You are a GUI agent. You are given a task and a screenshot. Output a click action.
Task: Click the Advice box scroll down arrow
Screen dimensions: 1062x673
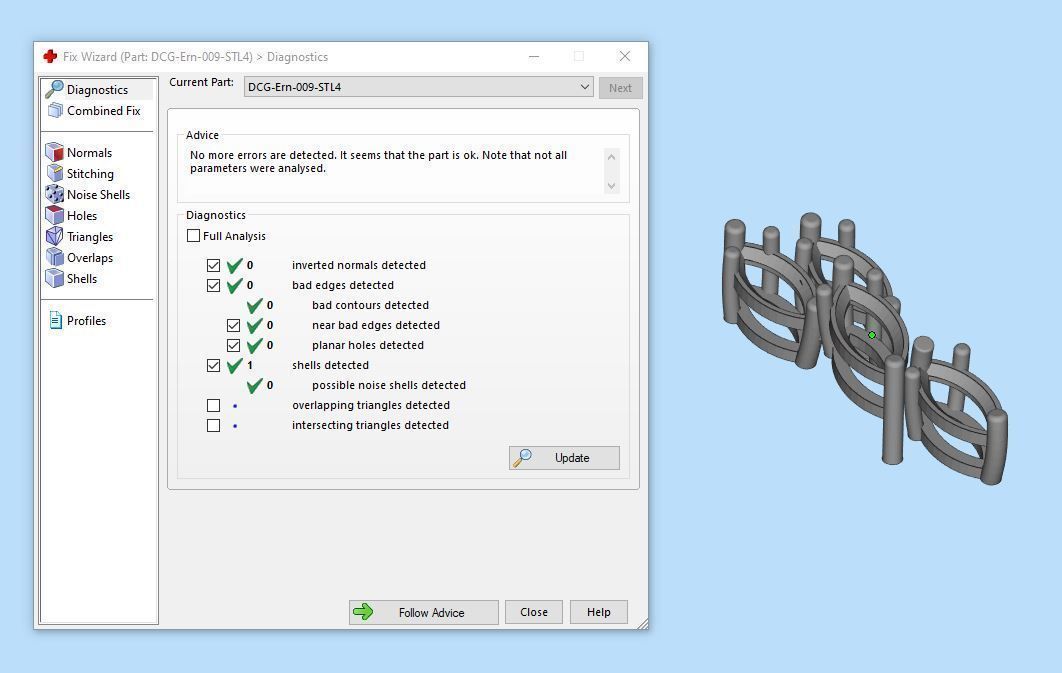(612, 186)
